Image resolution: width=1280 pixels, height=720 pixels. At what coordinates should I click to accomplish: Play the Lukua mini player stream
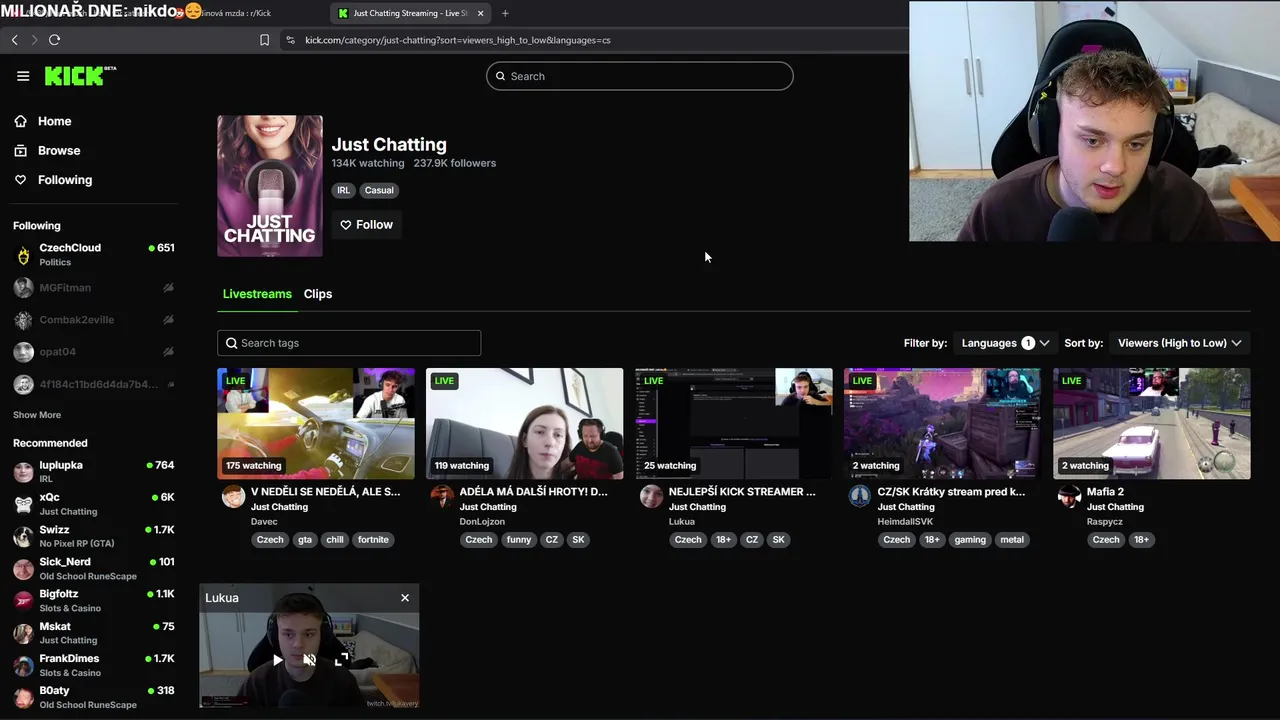[277, 660]
